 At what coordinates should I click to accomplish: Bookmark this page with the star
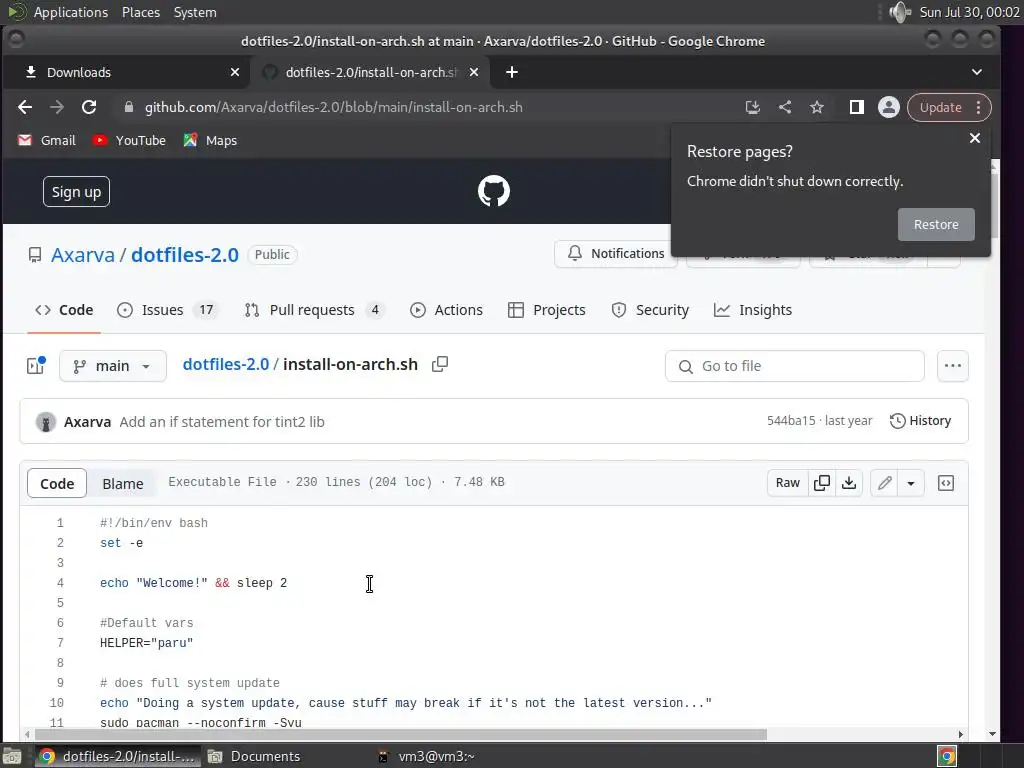pyautogui.click(x=817, y=107)
